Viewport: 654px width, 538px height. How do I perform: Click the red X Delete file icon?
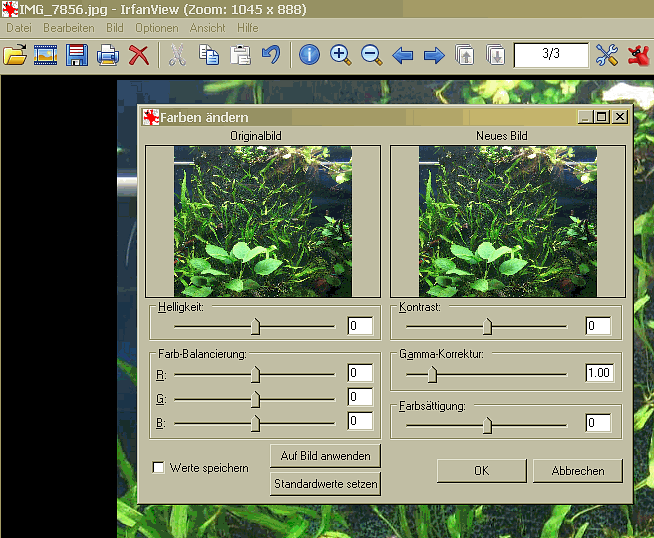[139, 55]
